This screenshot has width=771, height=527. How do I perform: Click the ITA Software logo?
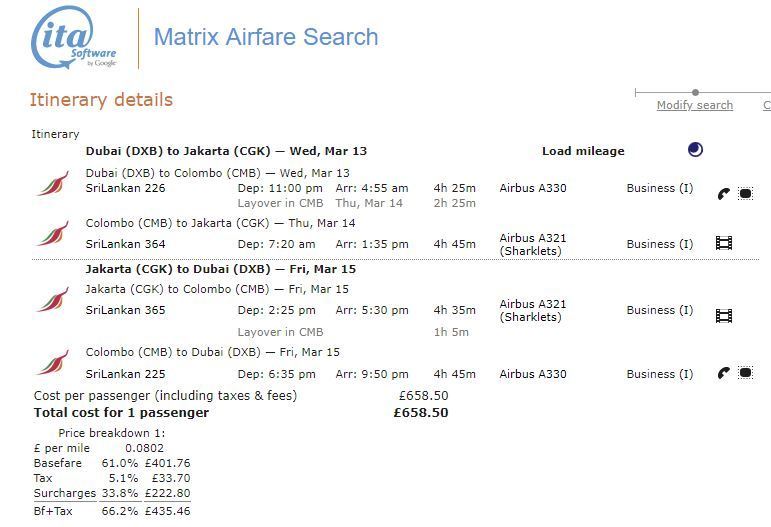click(x=74, y=40)
